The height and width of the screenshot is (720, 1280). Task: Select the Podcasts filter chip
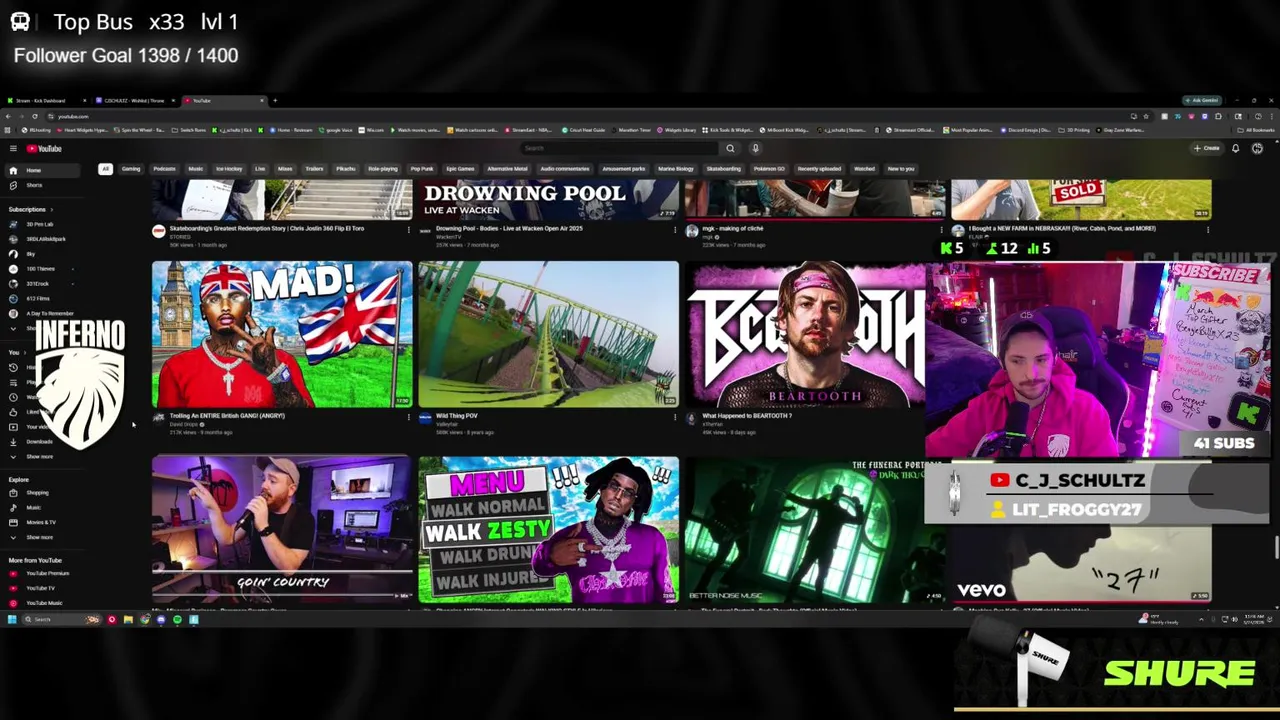click(x=164, y=169)
